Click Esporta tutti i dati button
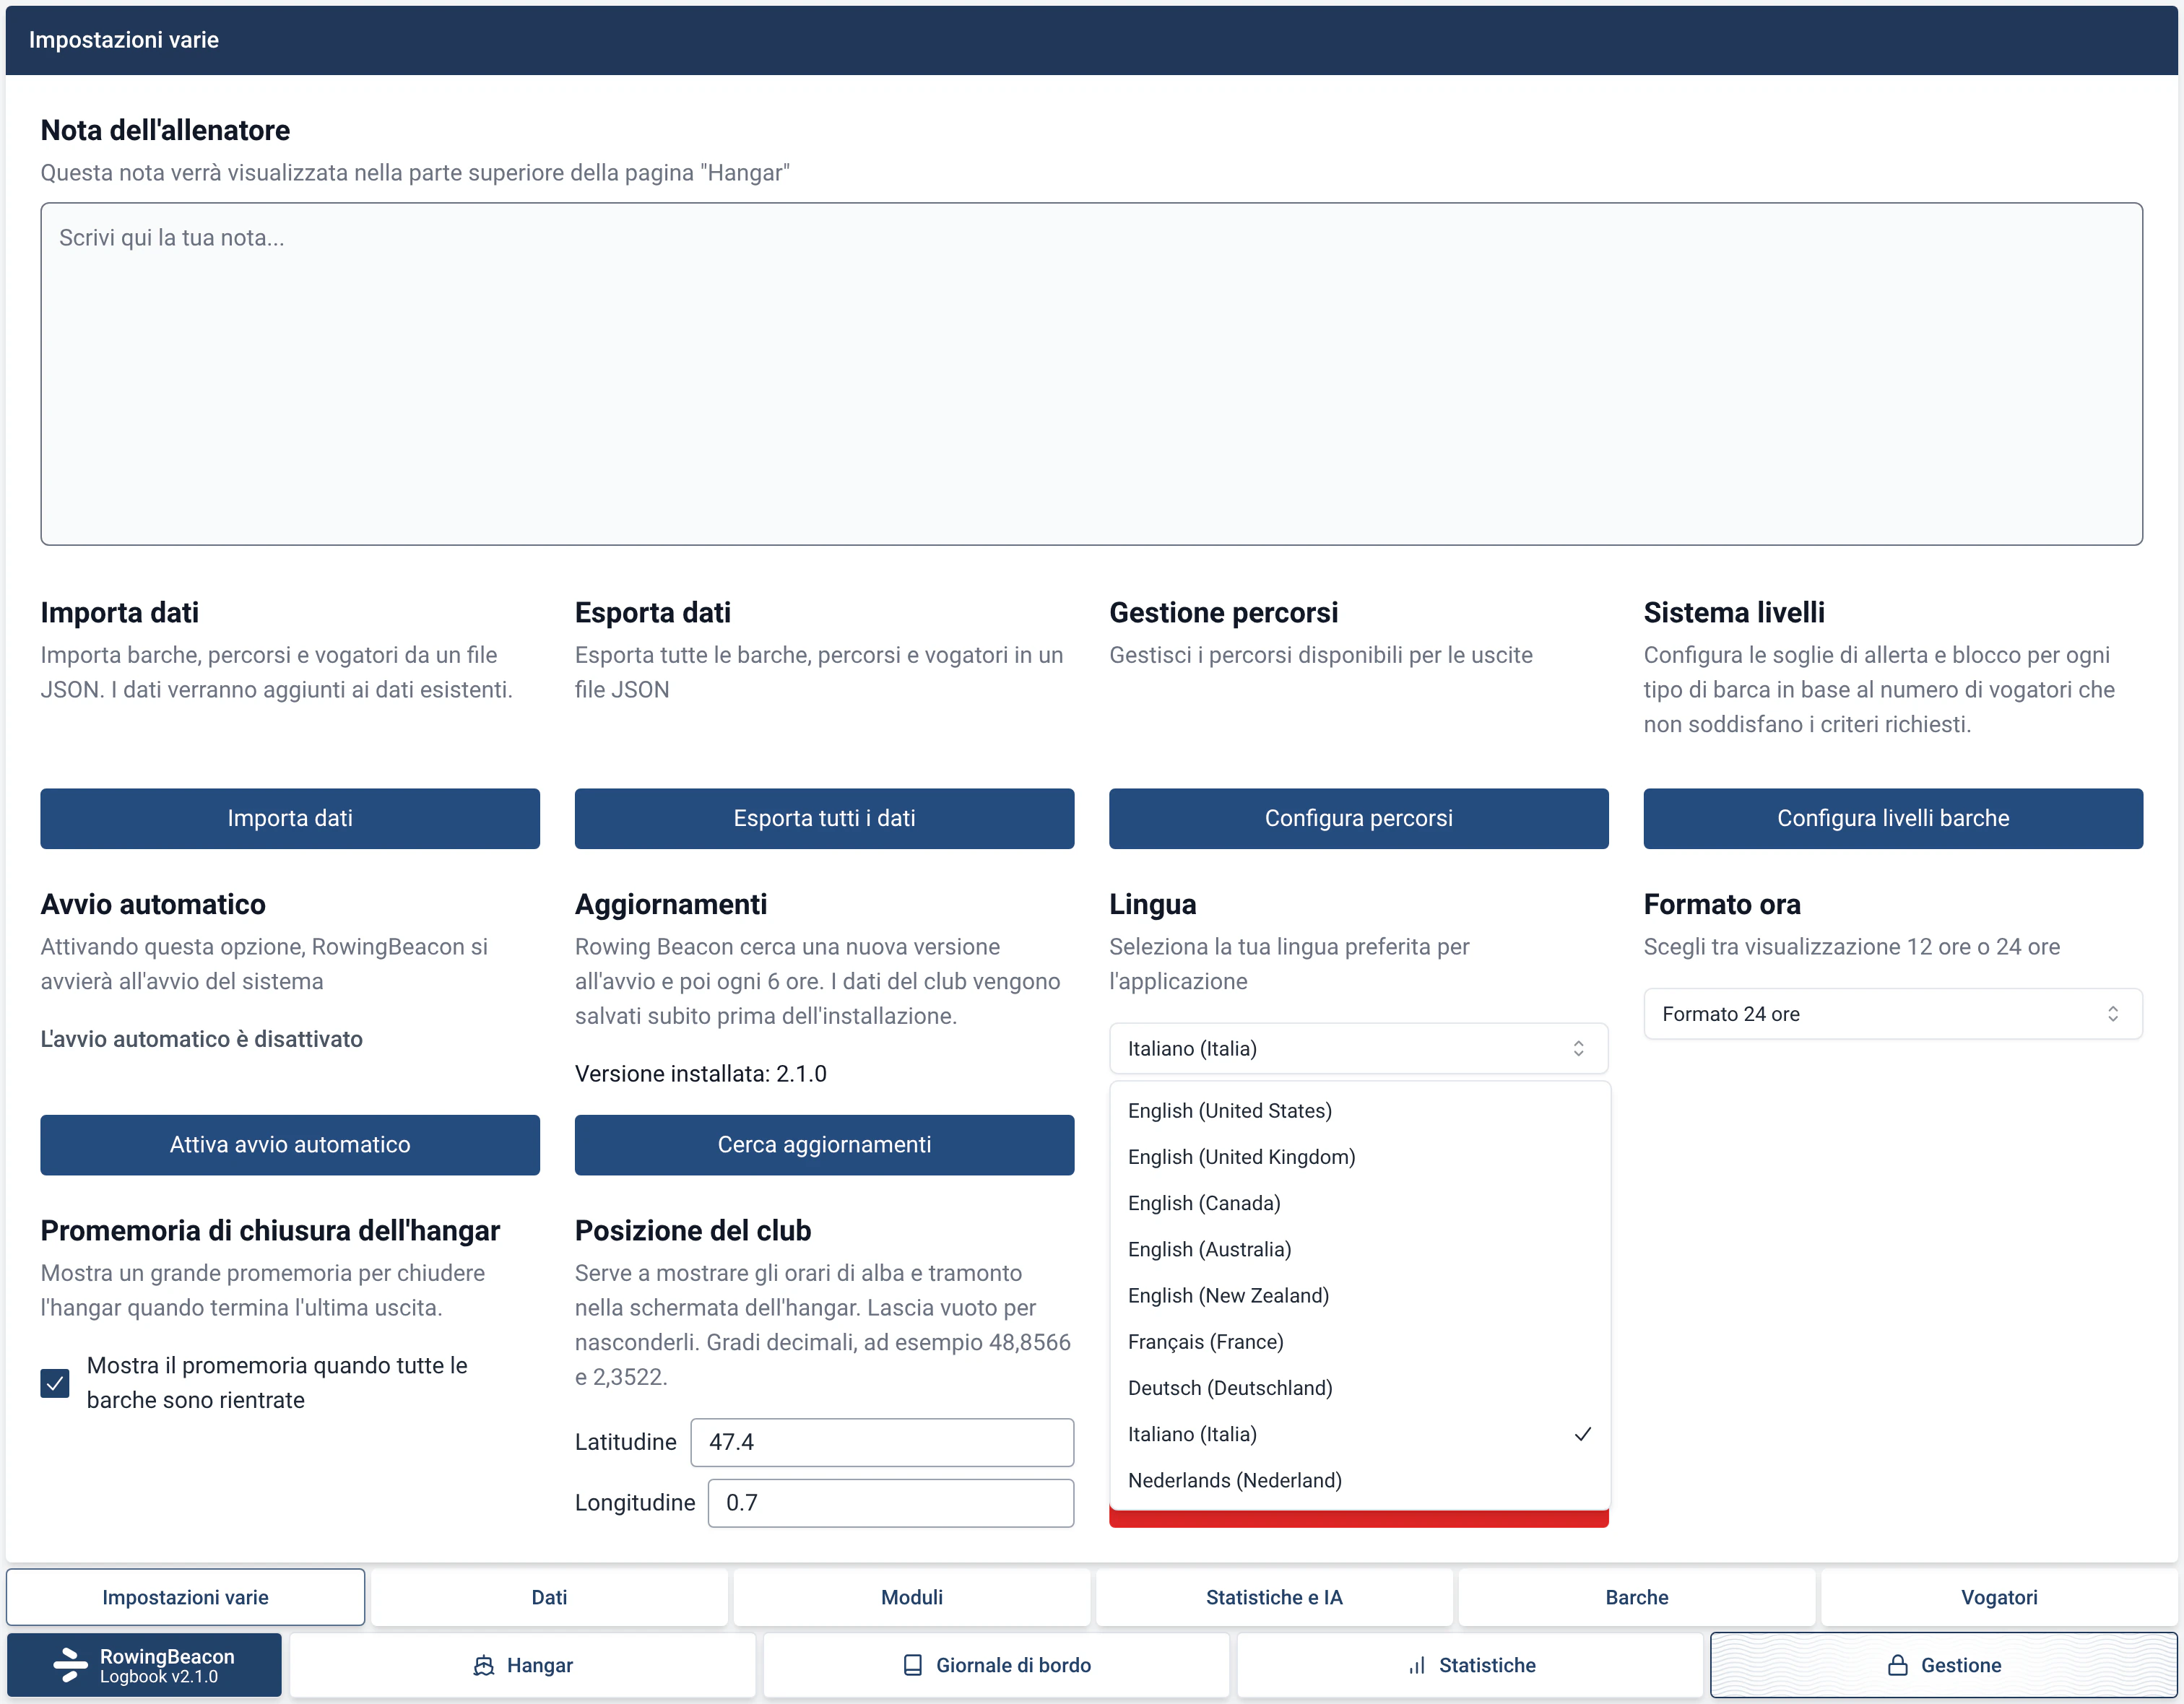The width and height of the screenshot is (2184, 1704). point(824,818)
